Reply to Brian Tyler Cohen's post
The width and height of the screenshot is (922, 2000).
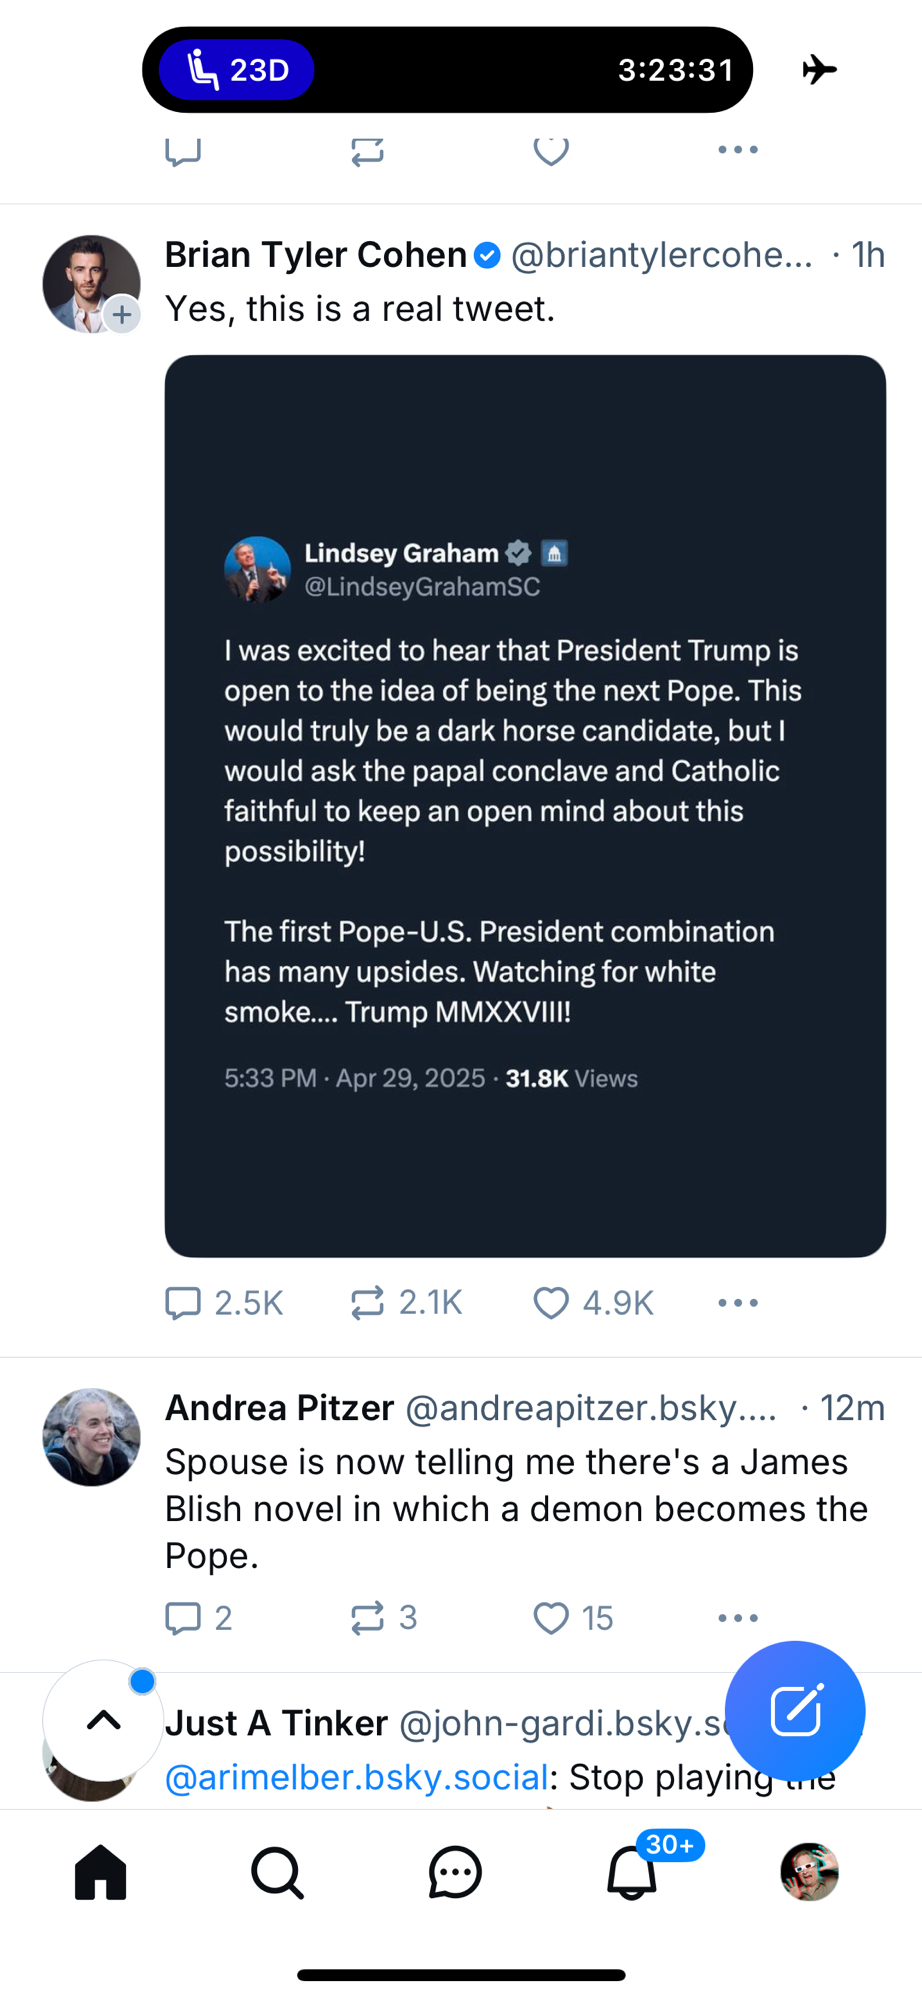point(183,1303)
